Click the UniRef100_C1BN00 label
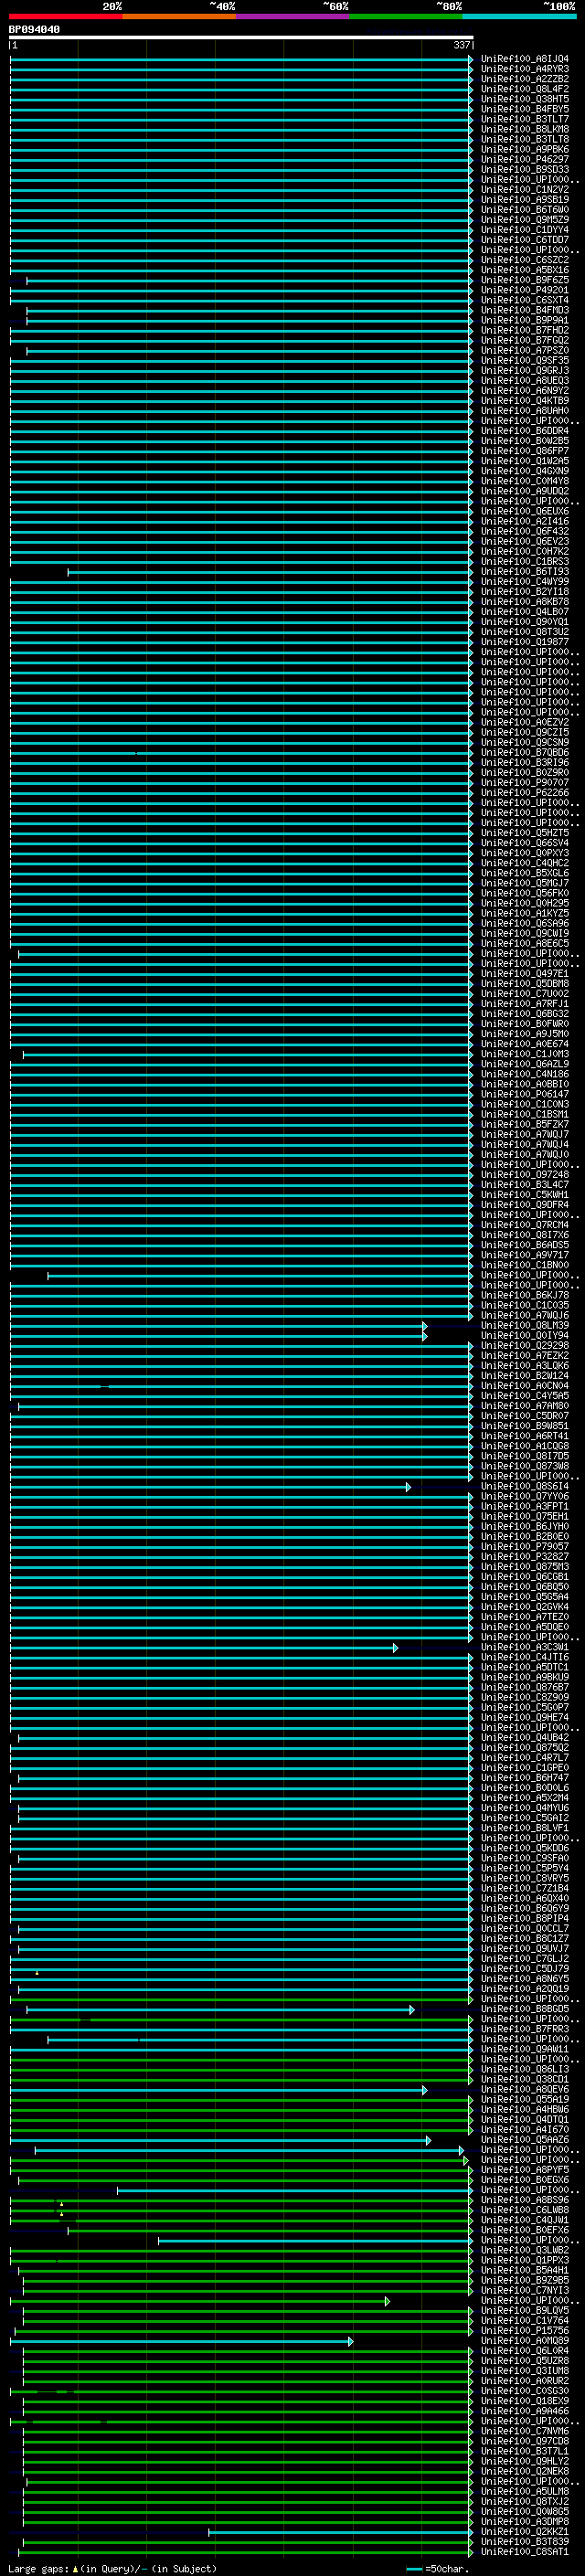This screenshot has height=2576, width=585. (x=525, y=1266)
